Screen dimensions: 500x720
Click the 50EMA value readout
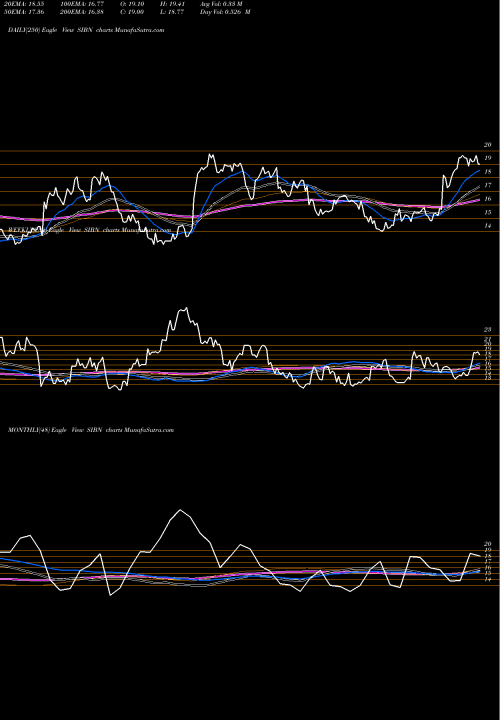coord(24,12)
